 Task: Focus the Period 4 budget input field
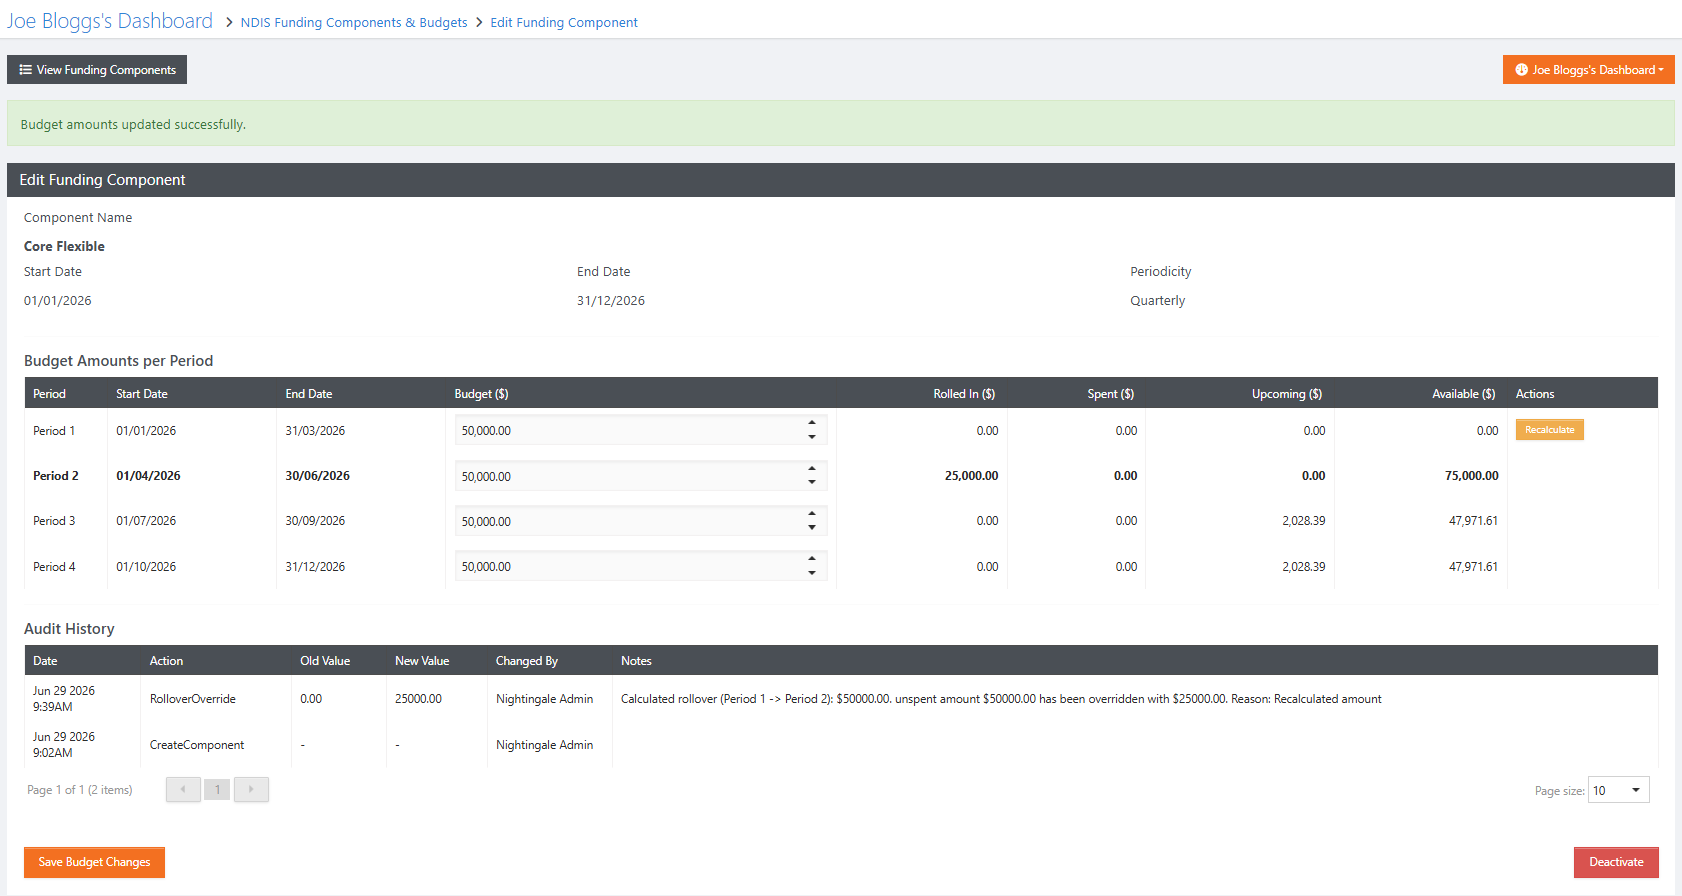tap(630, 566)
